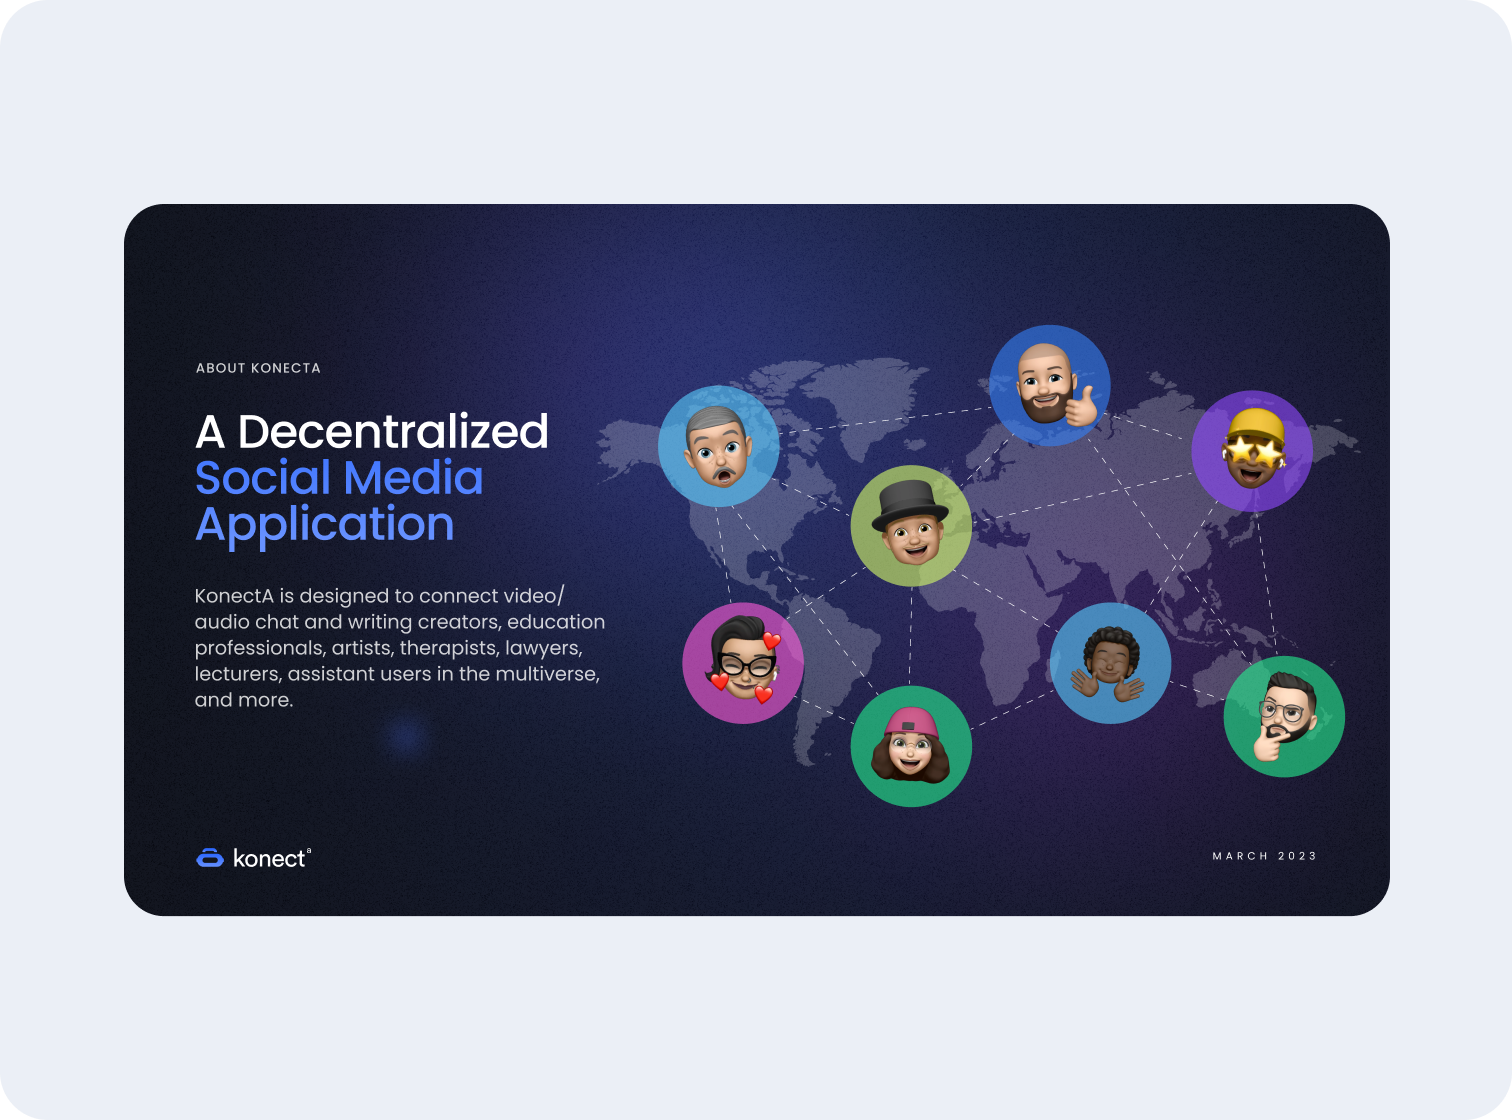Click the 'Application' heading line
Viewport: 1512px width, 1120px height.
click(x=325, y=525)
